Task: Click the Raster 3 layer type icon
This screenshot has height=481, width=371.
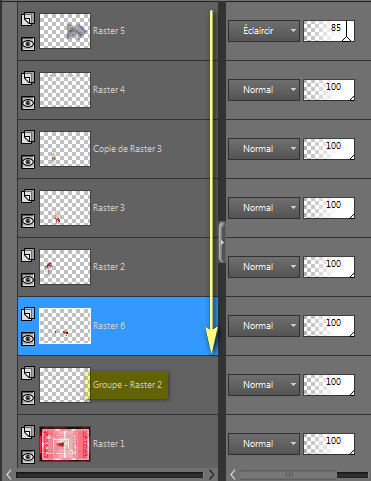Action: (28, 196)
